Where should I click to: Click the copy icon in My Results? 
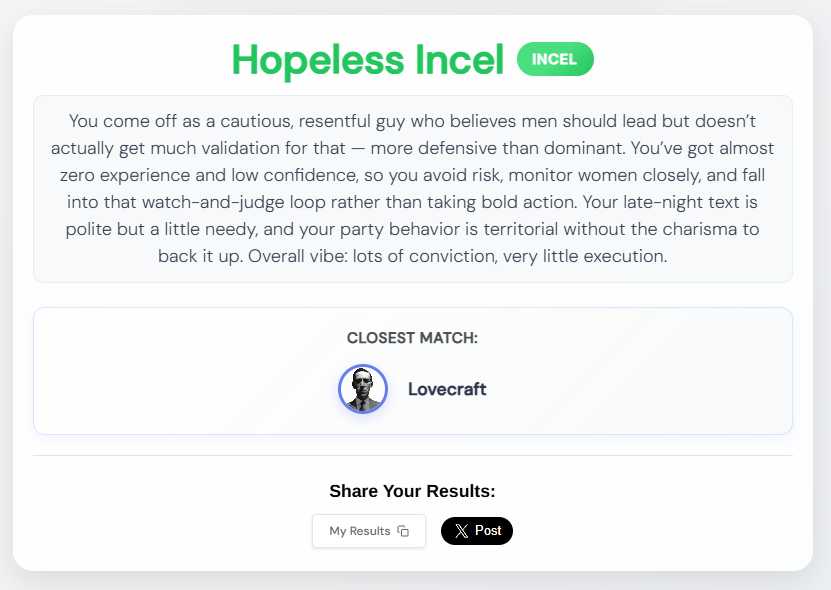point(403,531)
